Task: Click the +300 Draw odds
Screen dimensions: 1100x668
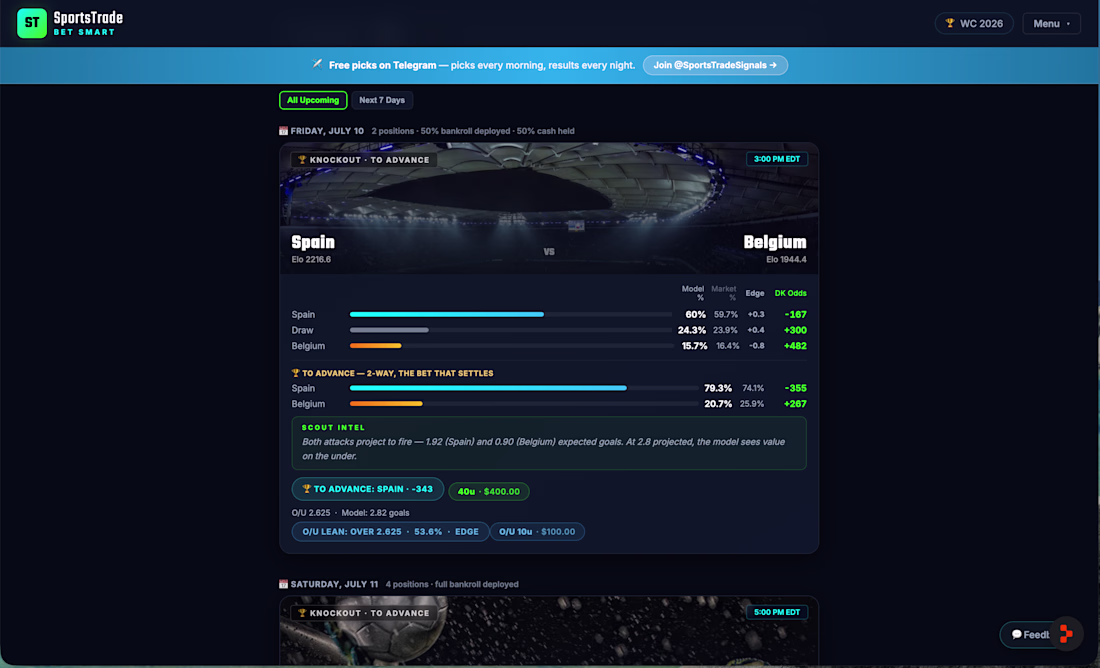Action: coord(795,330)
